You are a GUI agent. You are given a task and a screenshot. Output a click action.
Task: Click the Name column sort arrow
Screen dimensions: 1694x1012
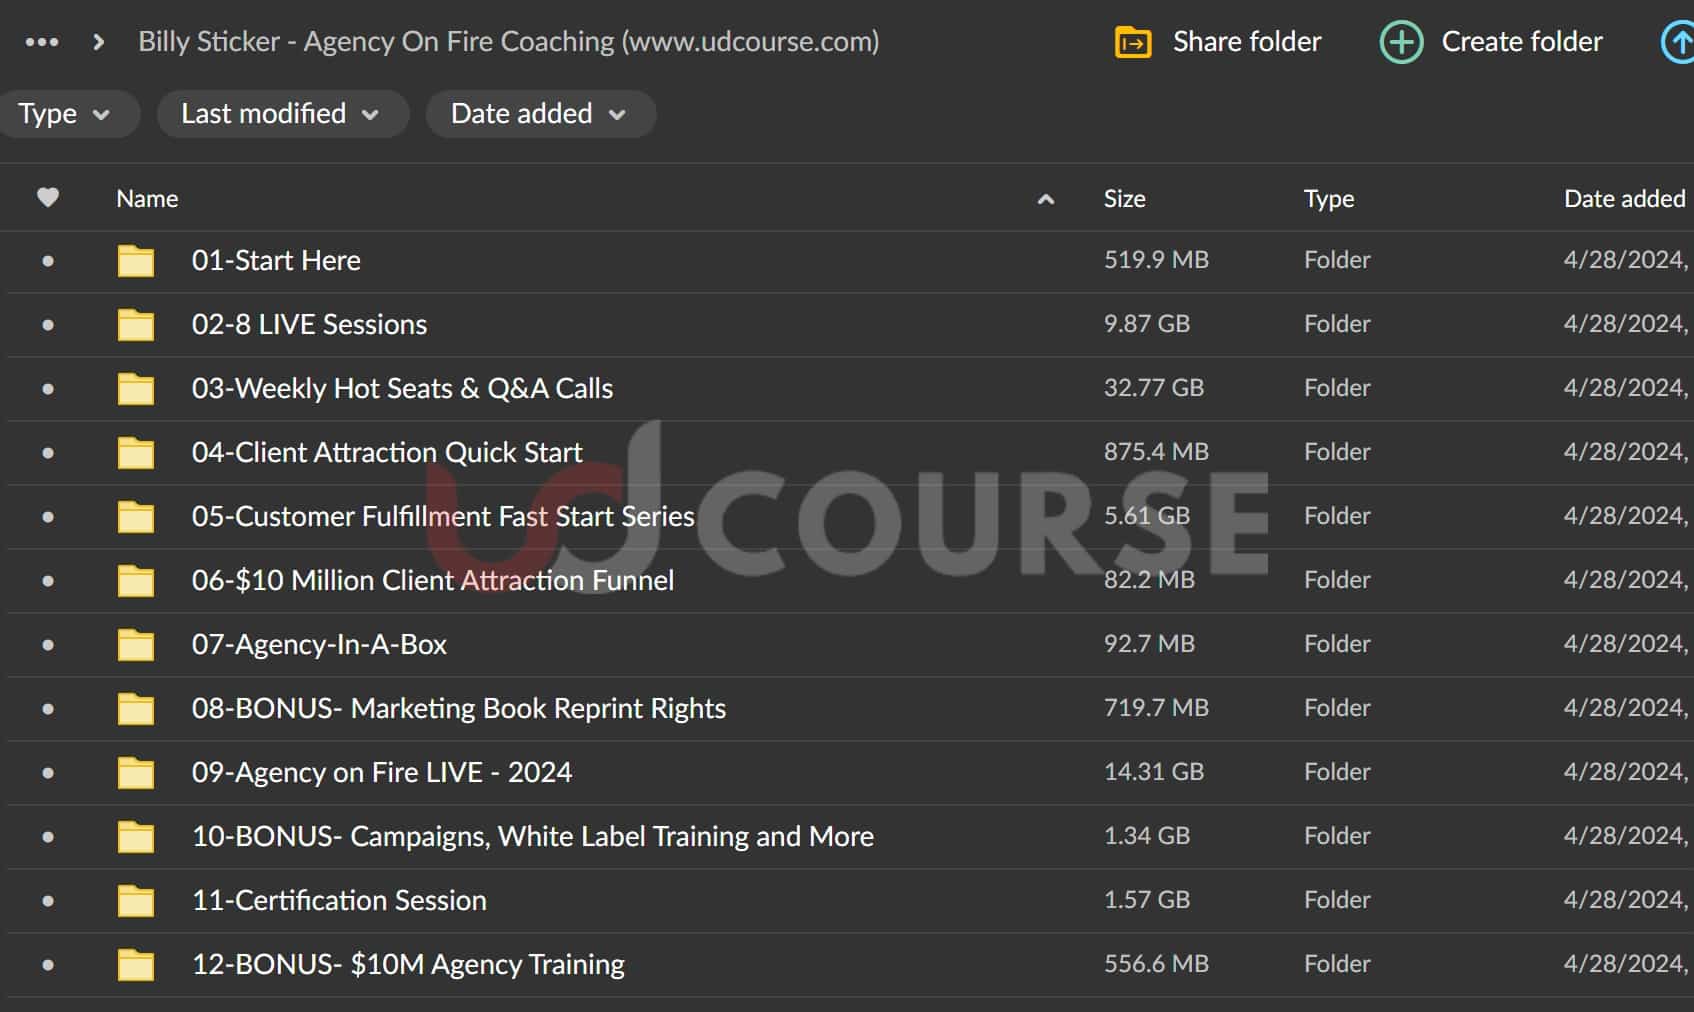(1046, 199)
